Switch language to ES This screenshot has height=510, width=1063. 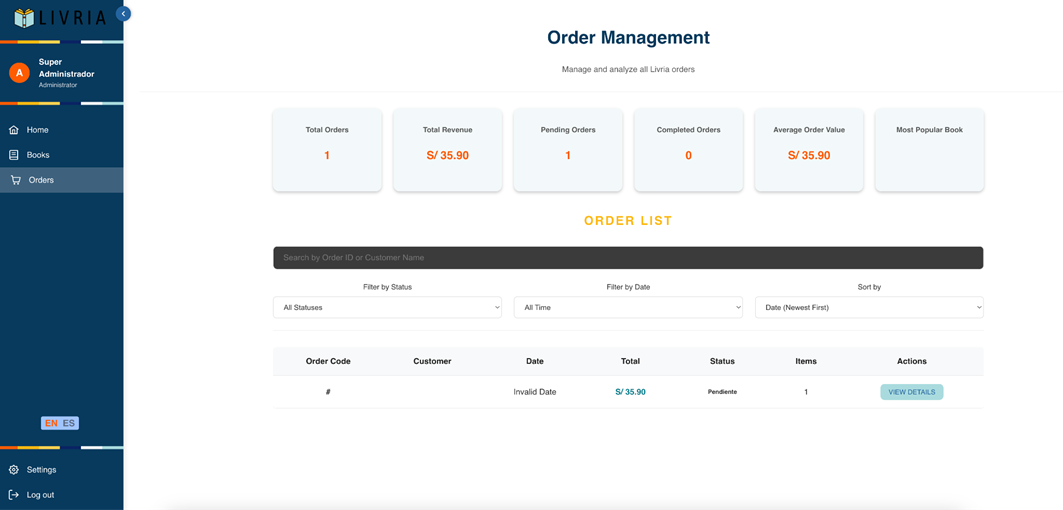[69, 423]
